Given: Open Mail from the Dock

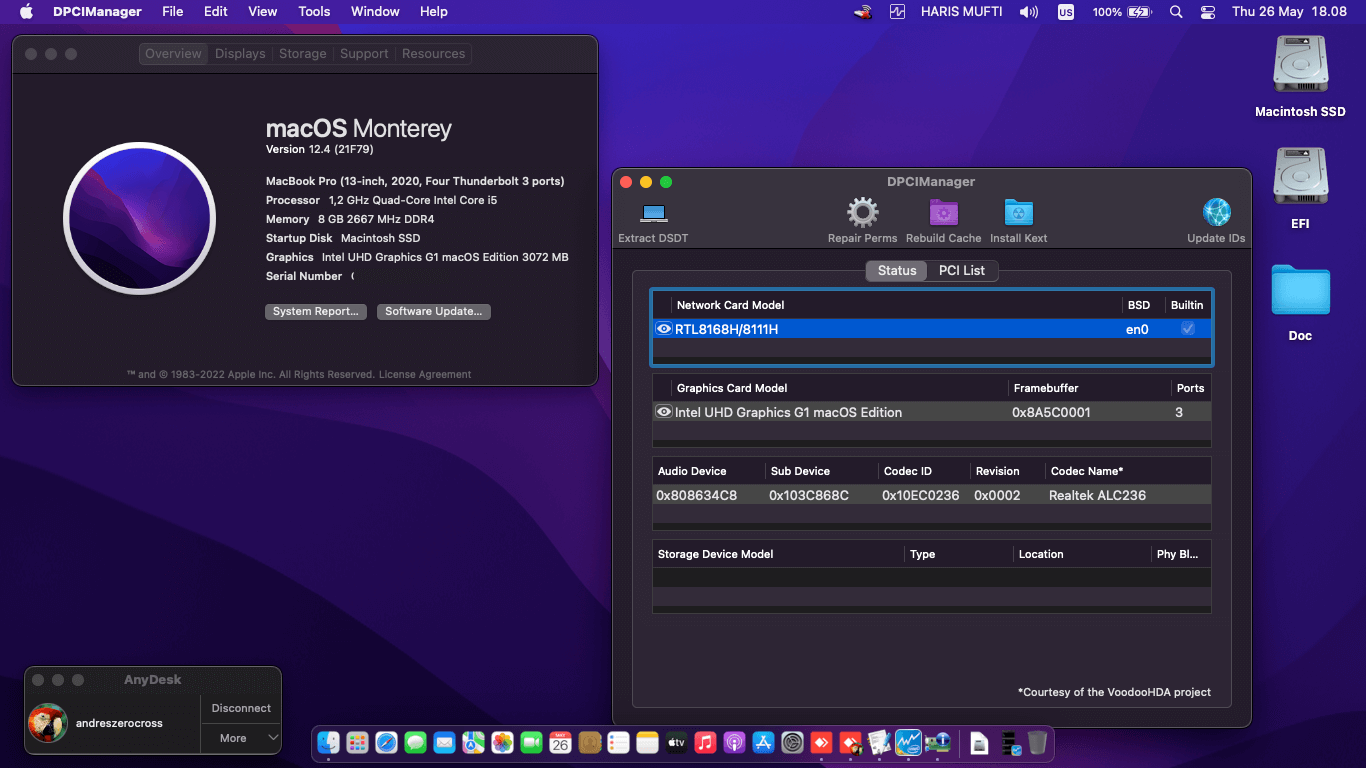Looking at the screenshot, I should tap(444, 742).
